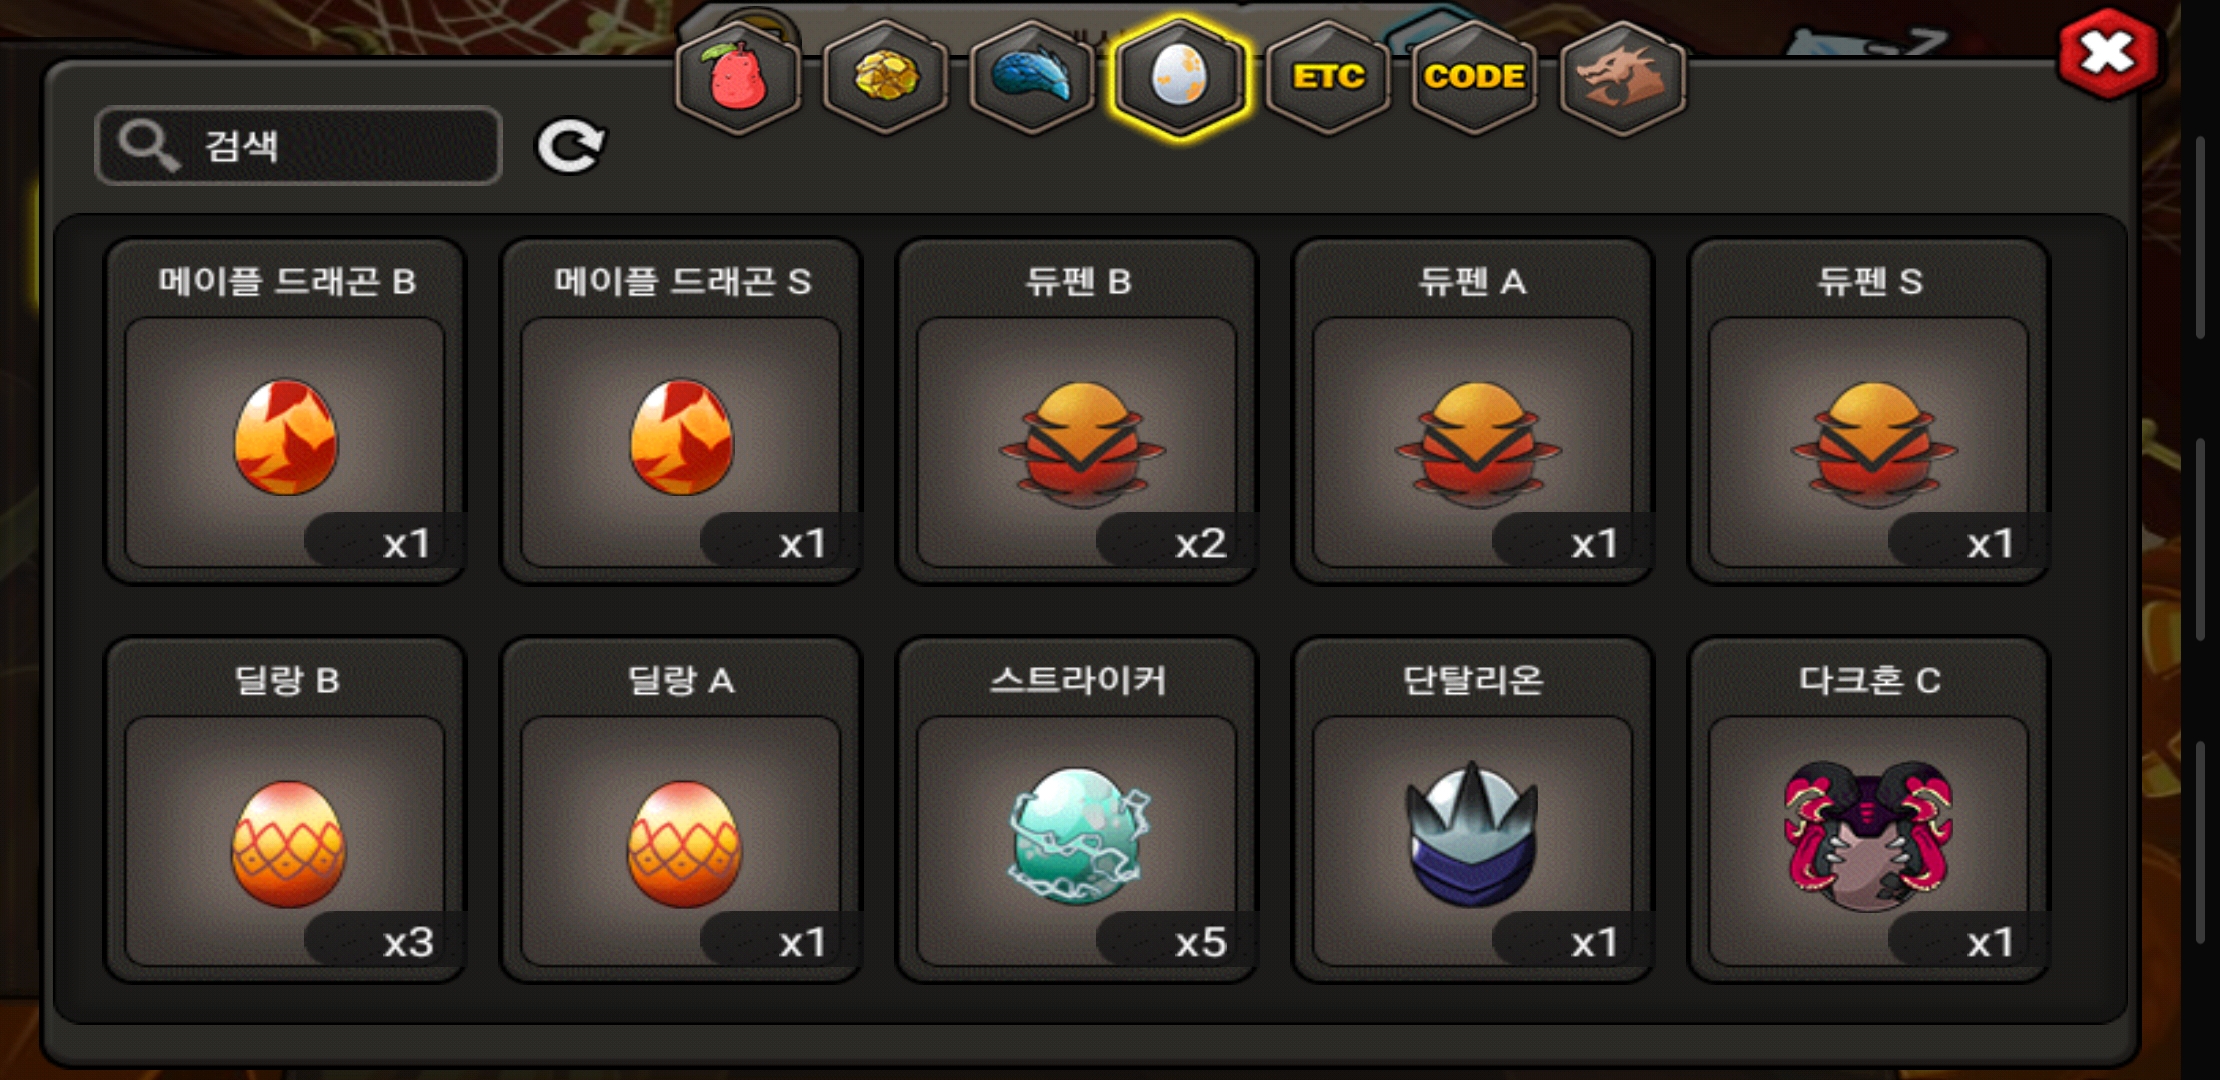Choose the 듀펜 A egg item
The height and width of the screenshot is (1080, 2220).
point(1473,411)
